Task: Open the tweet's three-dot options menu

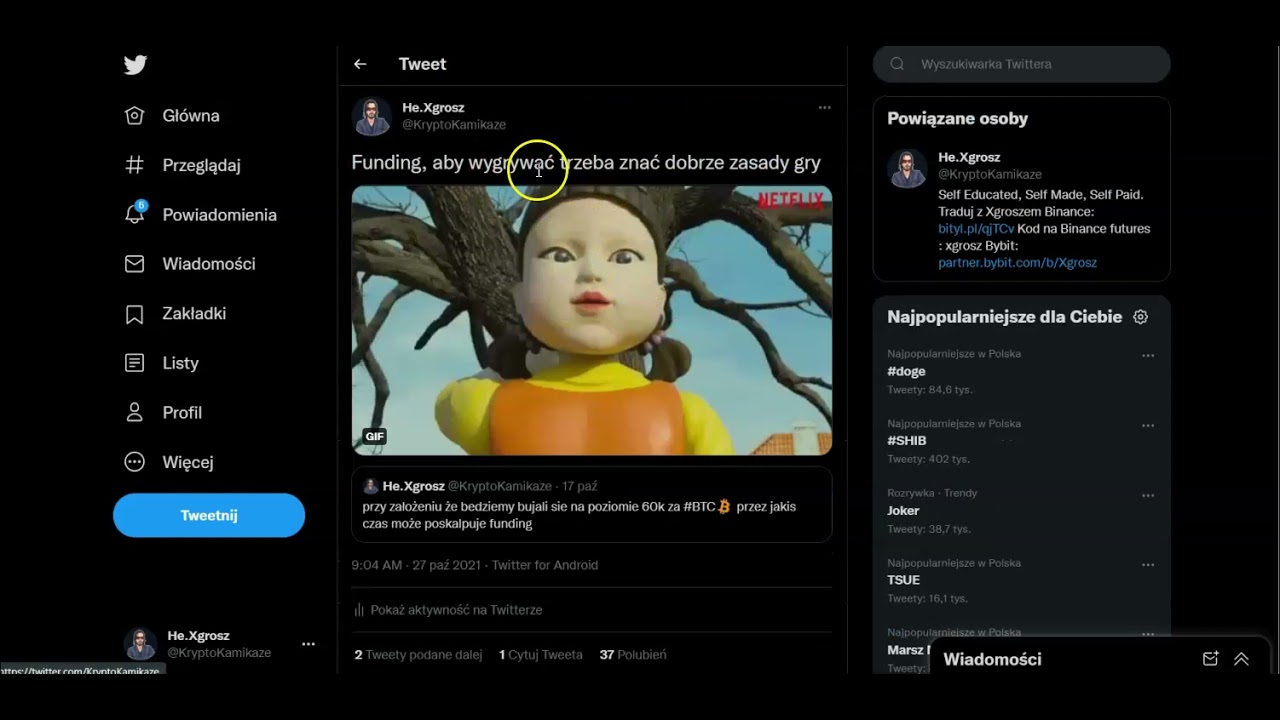Action: [824, 107]
